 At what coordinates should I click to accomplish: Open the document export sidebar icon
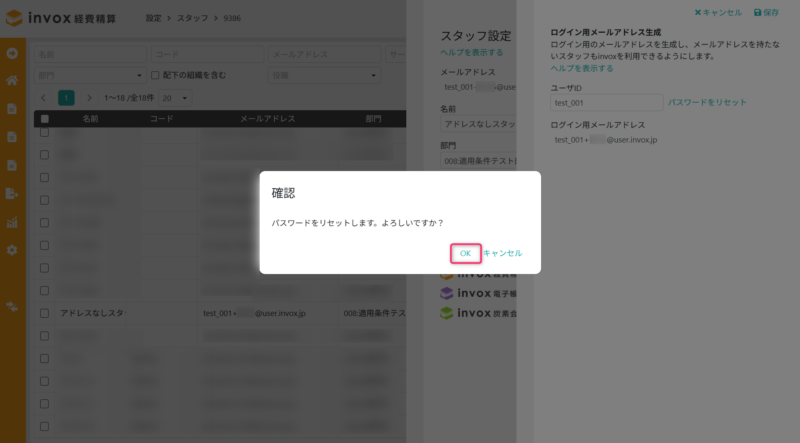pos(12,193)
